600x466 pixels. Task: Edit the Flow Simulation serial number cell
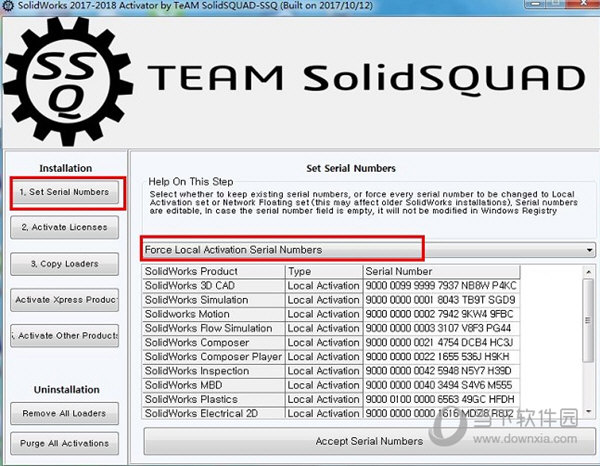click(x=441, y=328)
